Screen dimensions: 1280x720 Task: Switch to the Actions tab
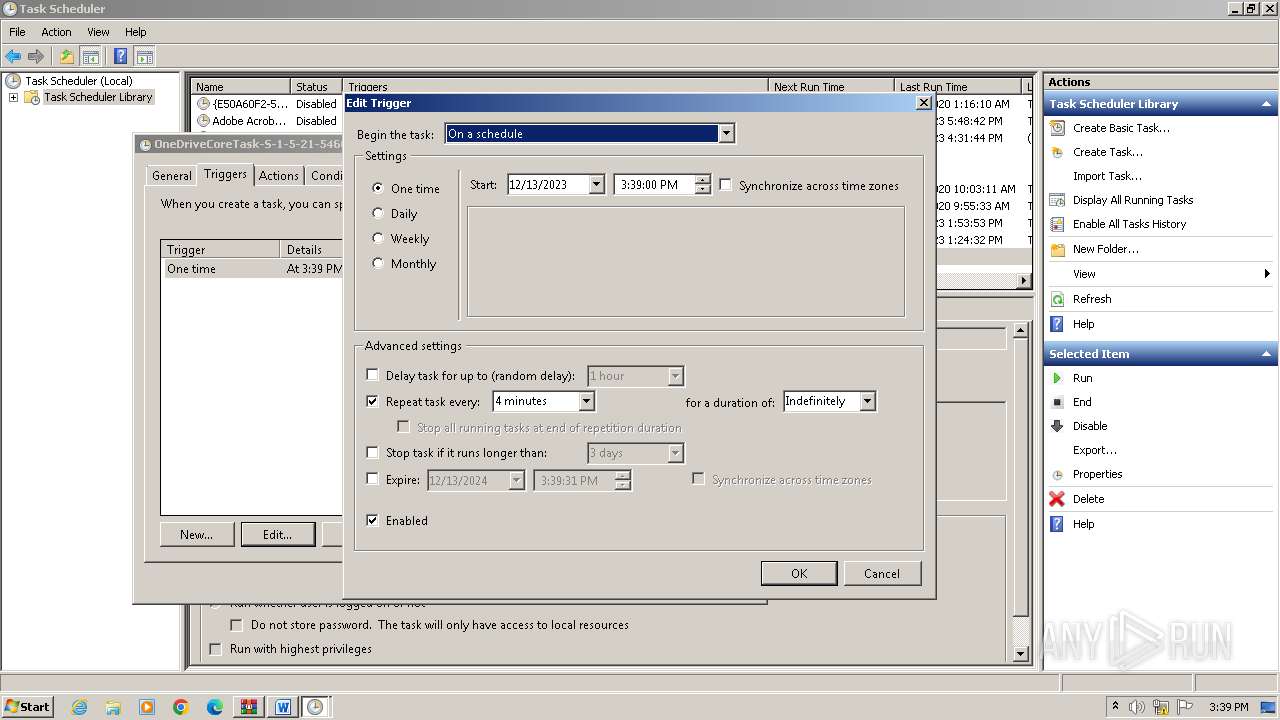pyautogui.click(x=279, y=175)
